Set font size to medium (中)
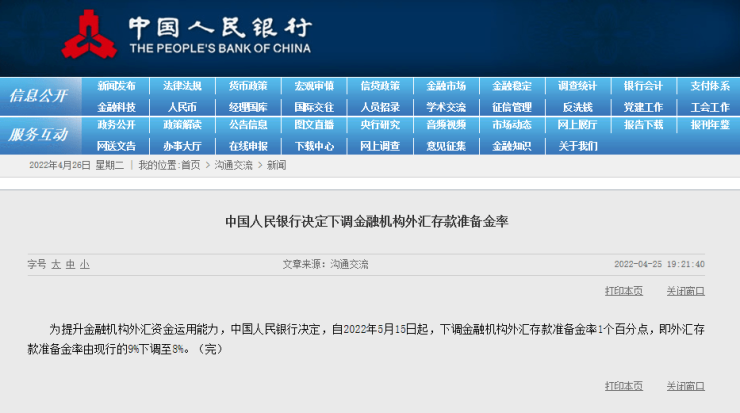 70,264
